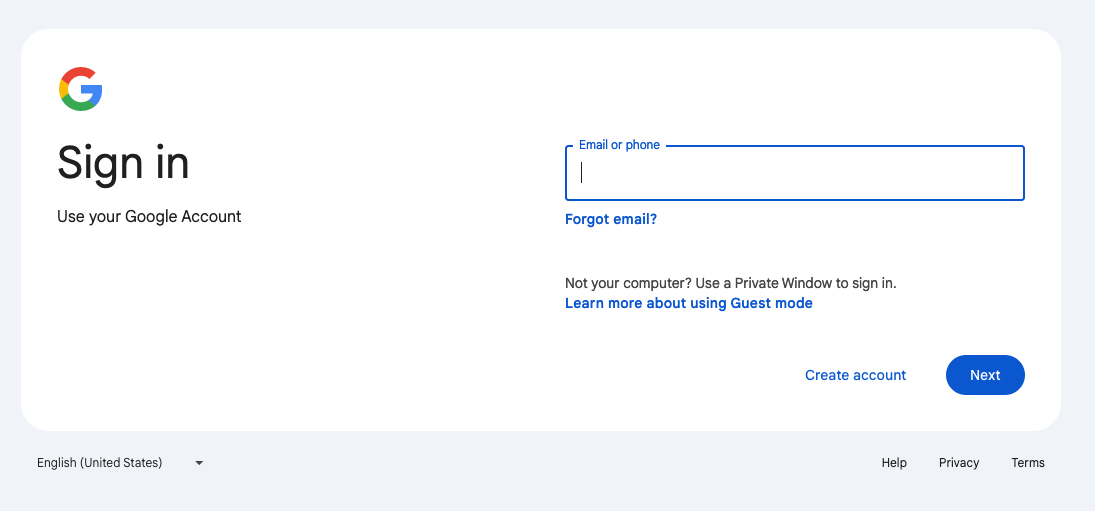Open the Privacy footer link
Viewport: 1095px width, 511px height.
pyautogui.click(x=959, y=463)
